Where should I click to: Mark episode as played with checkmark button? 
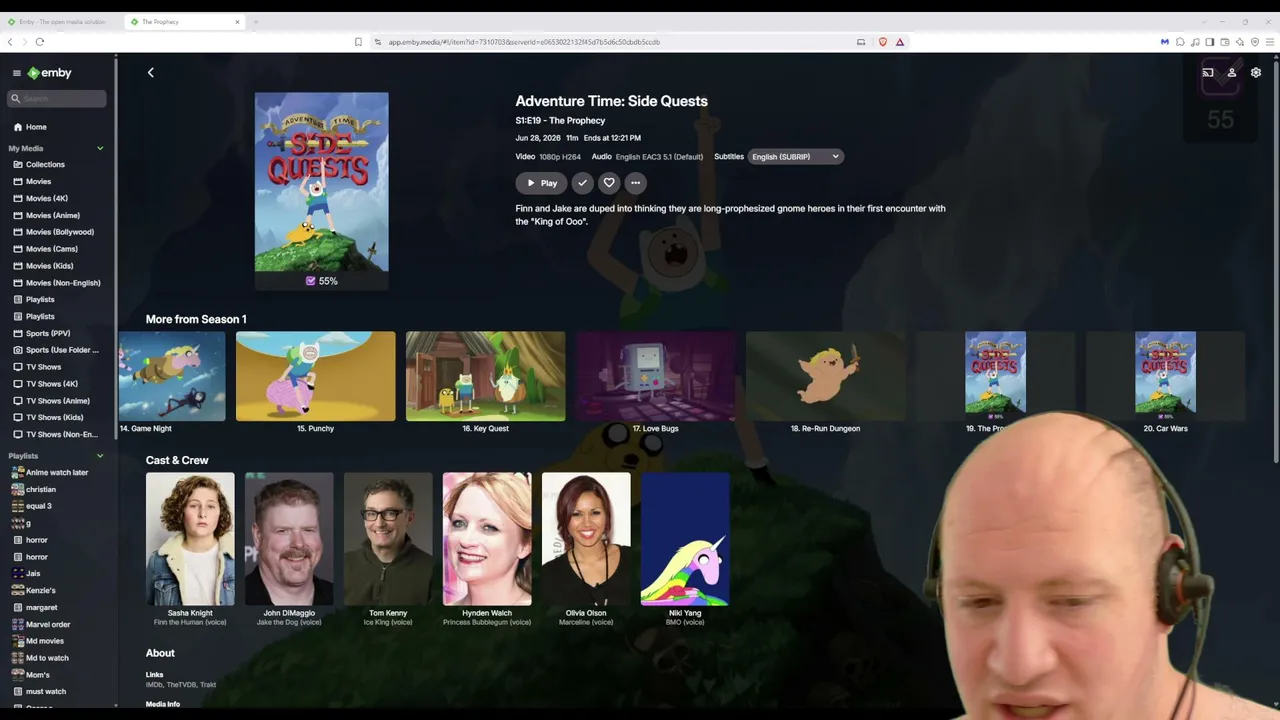click(583, 183)
